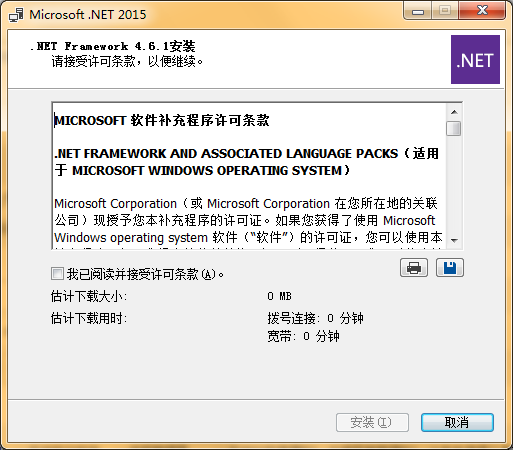Click the 估计下载大小 label
This screenshot has width=513, height=450.
coord(89,296)
